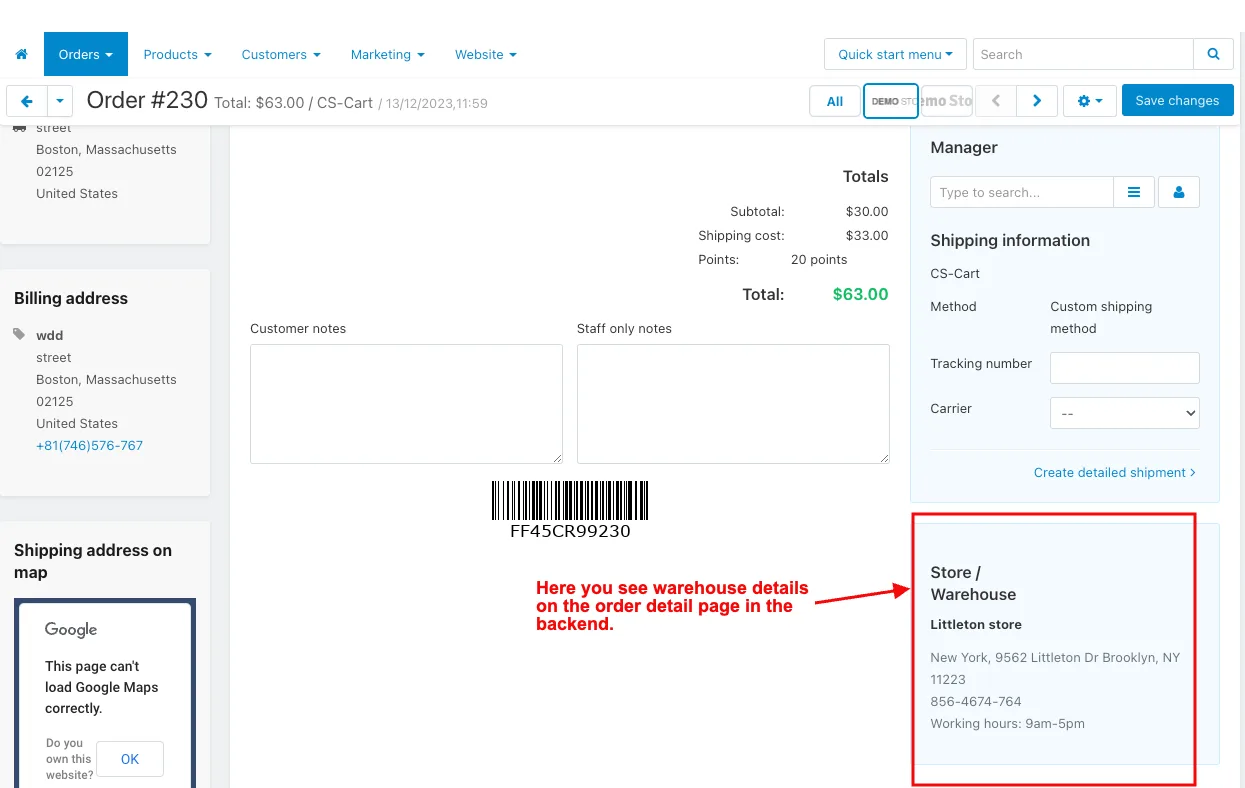
Task: Open the Carrier dropdown
Action: click(x=1124, y=413)
